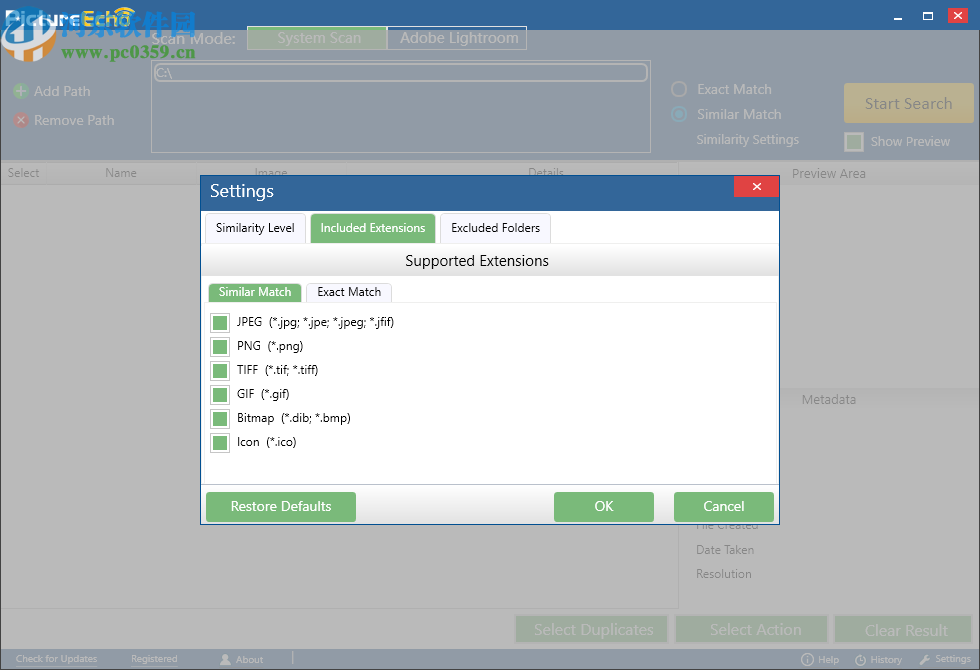980x670 pixels.
Task: Click the Start Search button
Action: (x=908, y=103)
